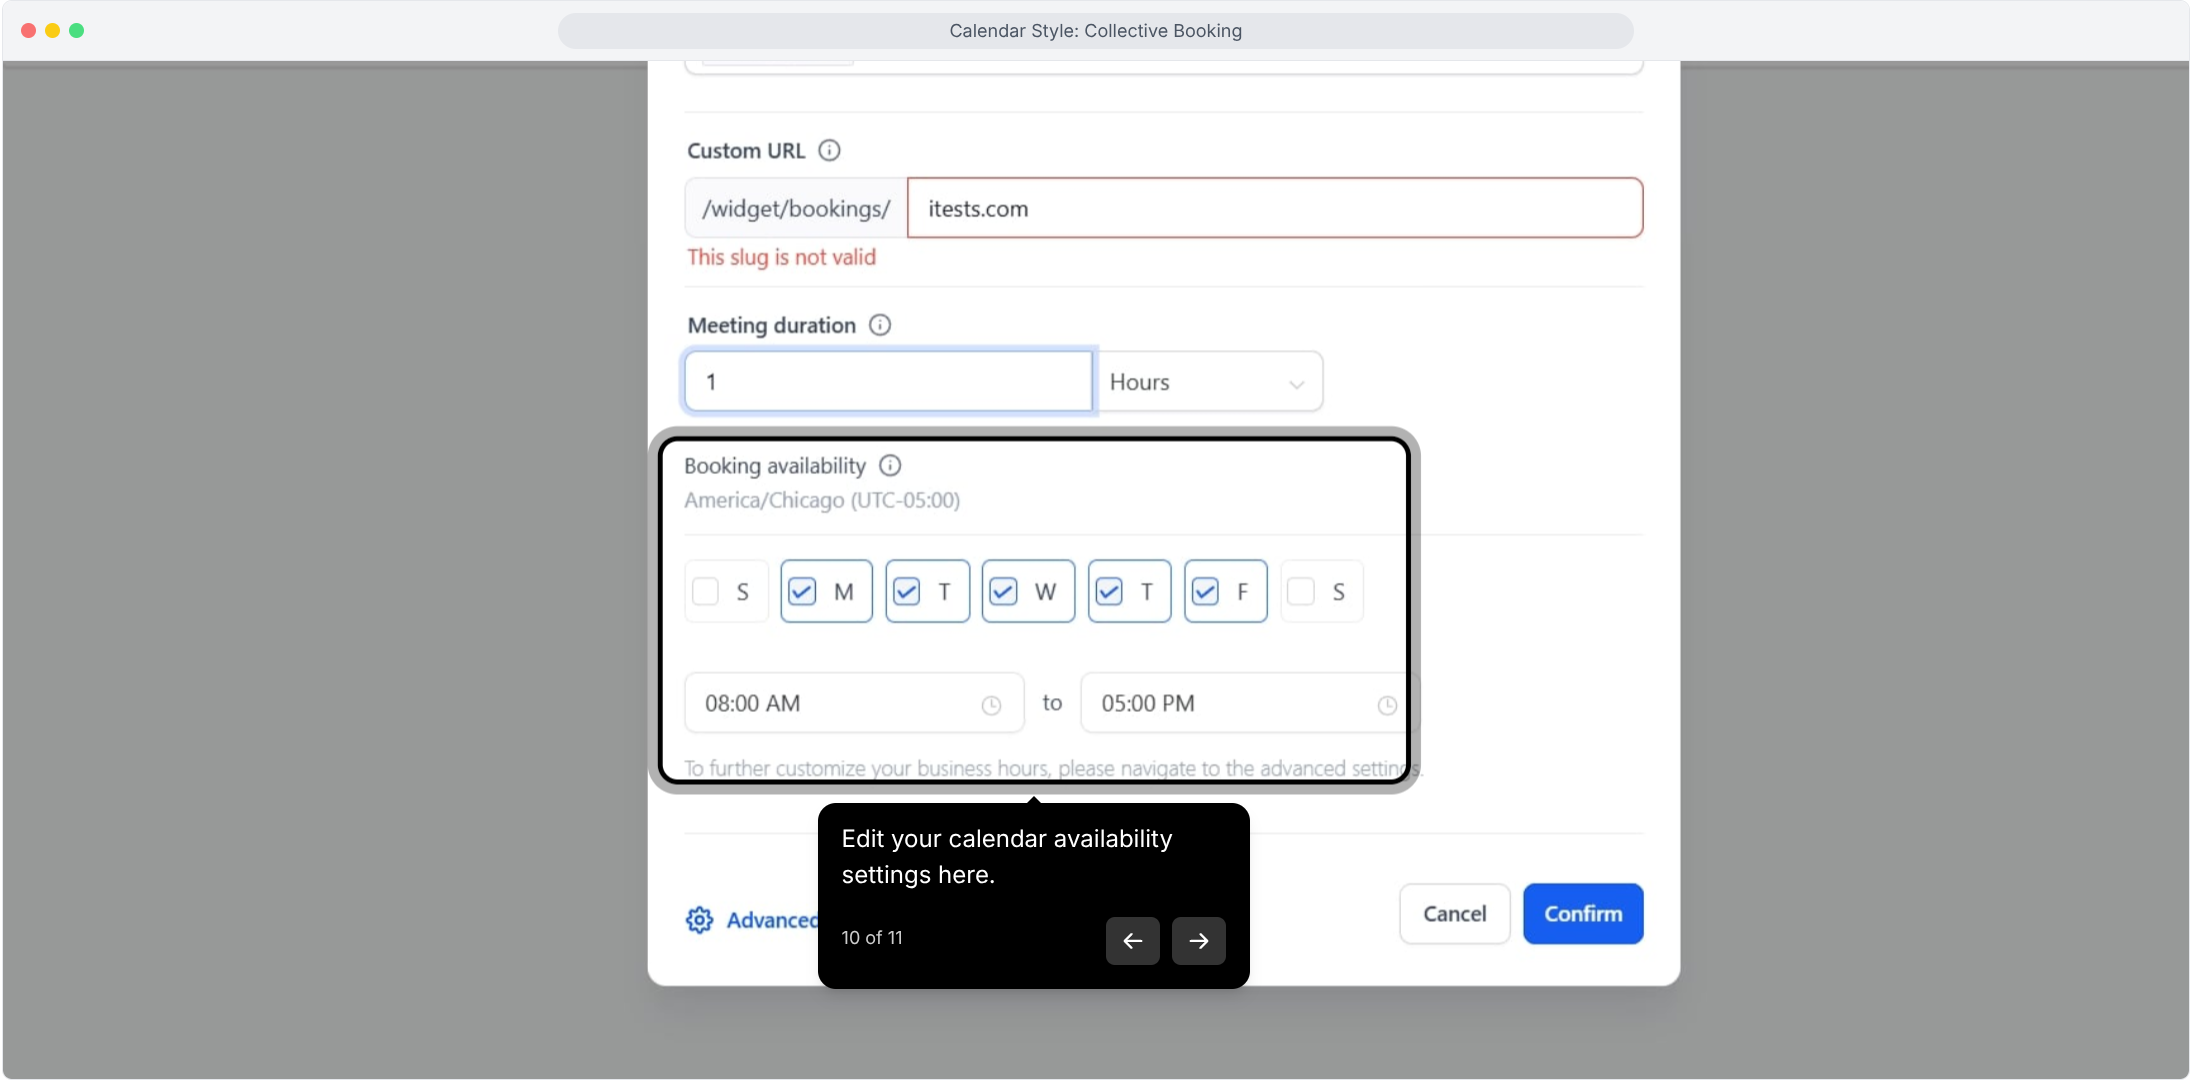Viewport: 2192px width, 1080px height.
Task: Open the 08:00 AM start time picker
Action: pos(840,703)
